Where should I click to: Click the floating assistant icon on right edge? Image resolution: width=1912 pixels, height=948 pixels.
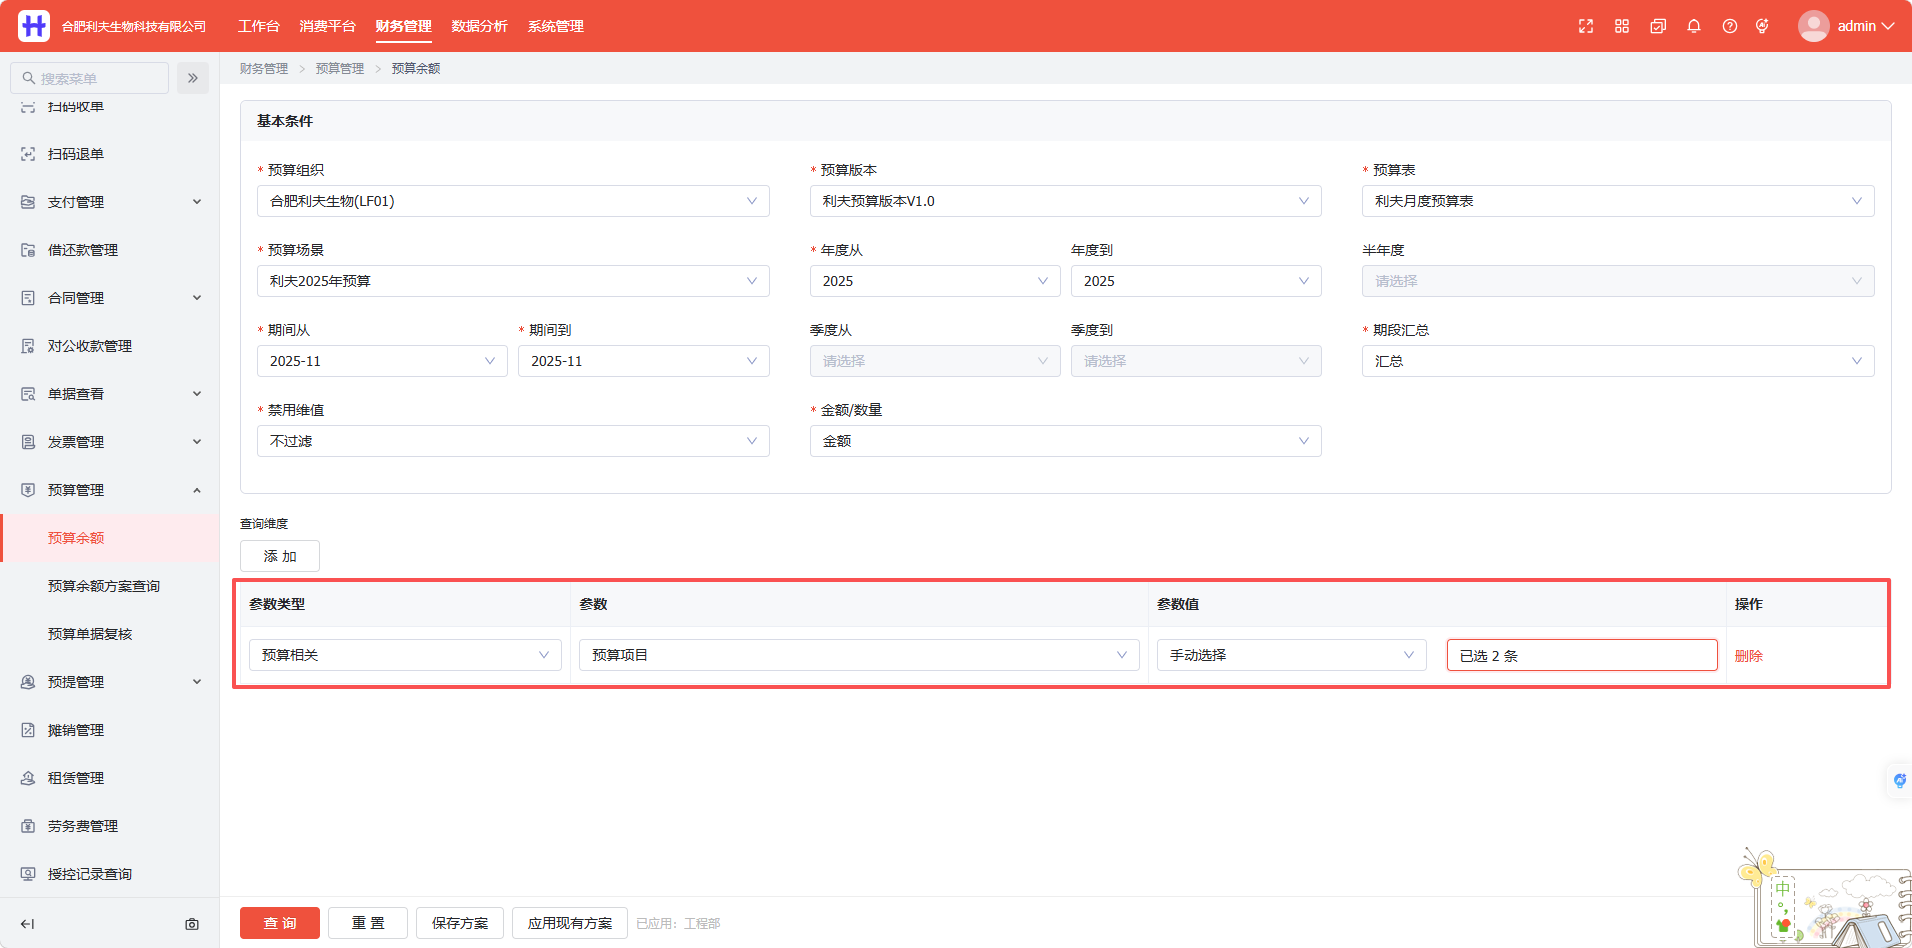click(x=1899, y=780)
